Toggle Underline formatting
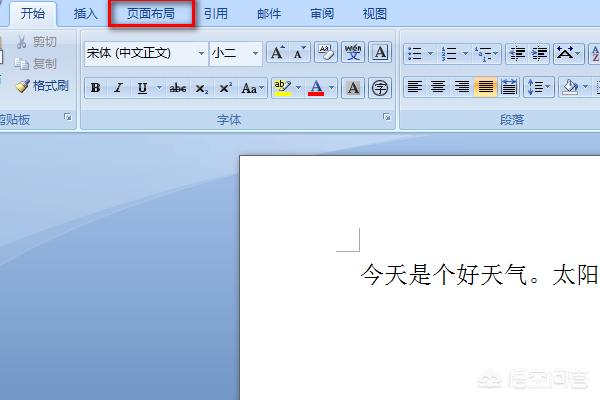This screenshot has height=400, width=600. point(142,88)
